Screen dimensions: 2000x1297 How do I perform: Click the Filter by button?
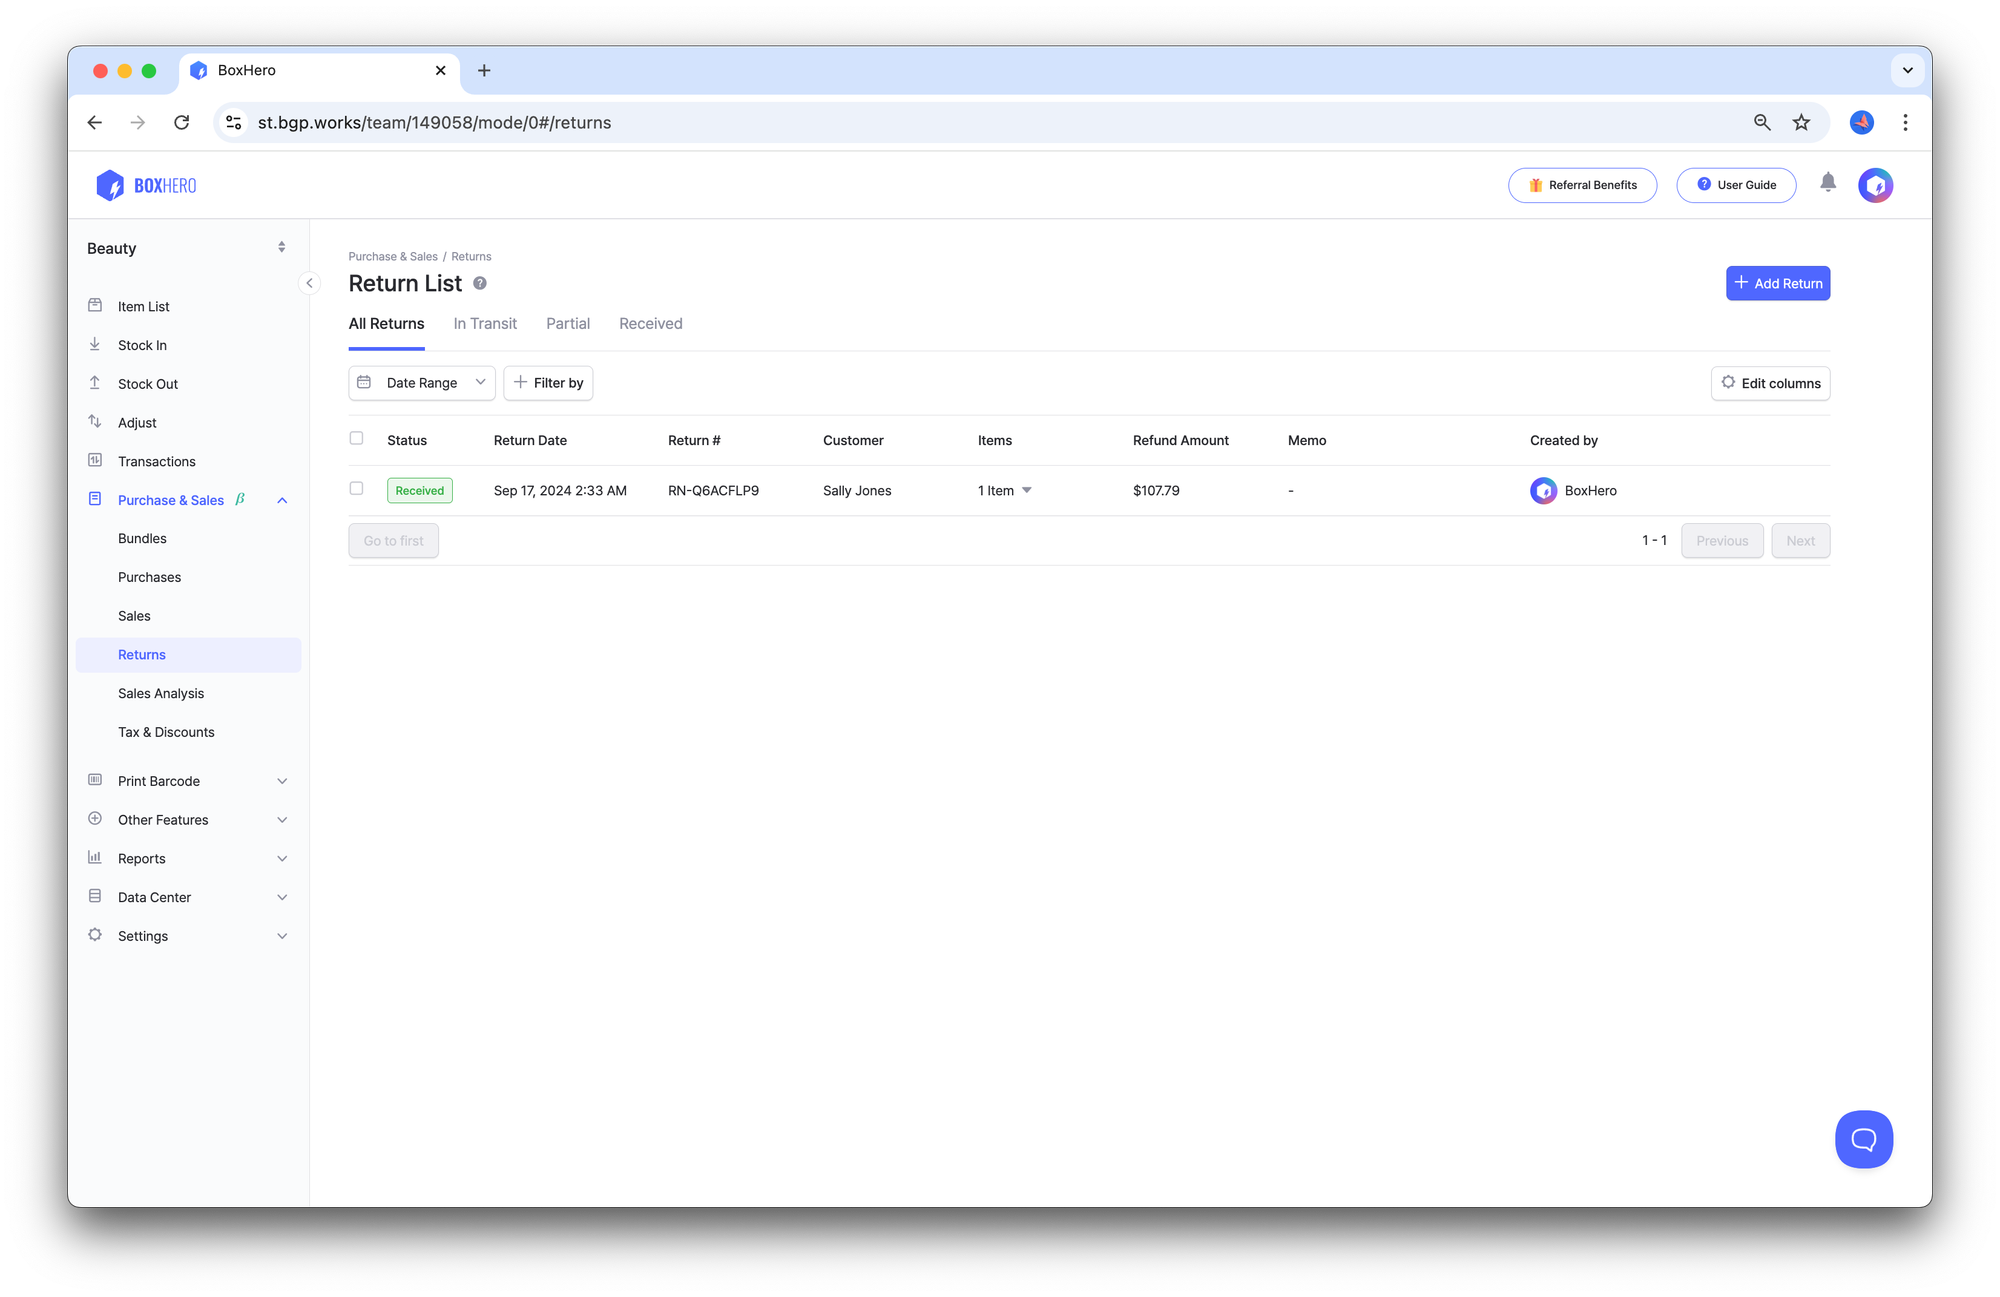tap(547, 382)
